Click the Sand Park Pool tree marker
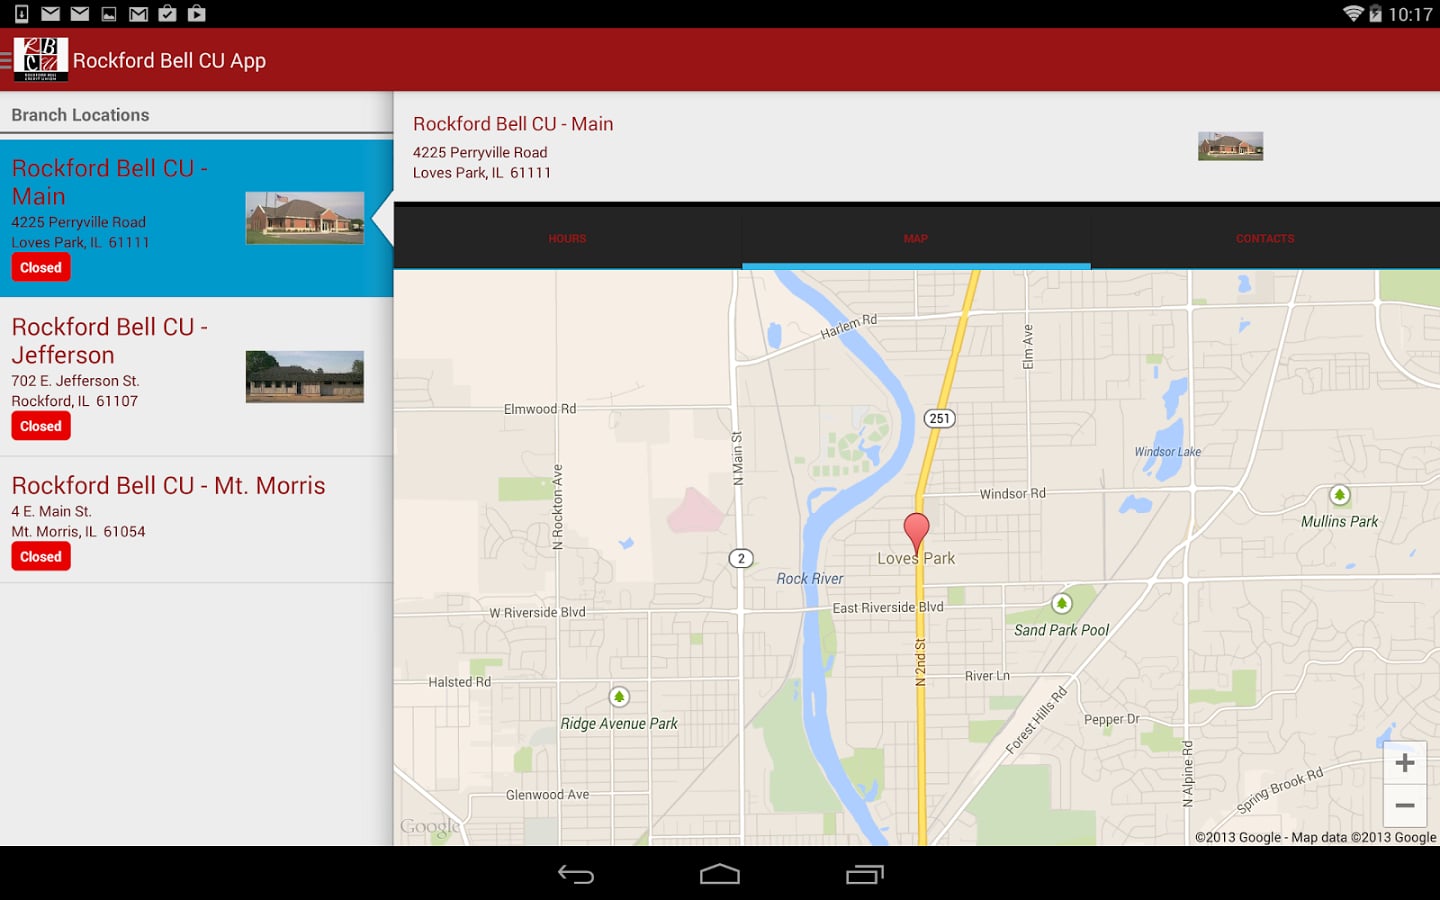Viewport: 1440px width, 900px height. click(x=1062, y=603)
